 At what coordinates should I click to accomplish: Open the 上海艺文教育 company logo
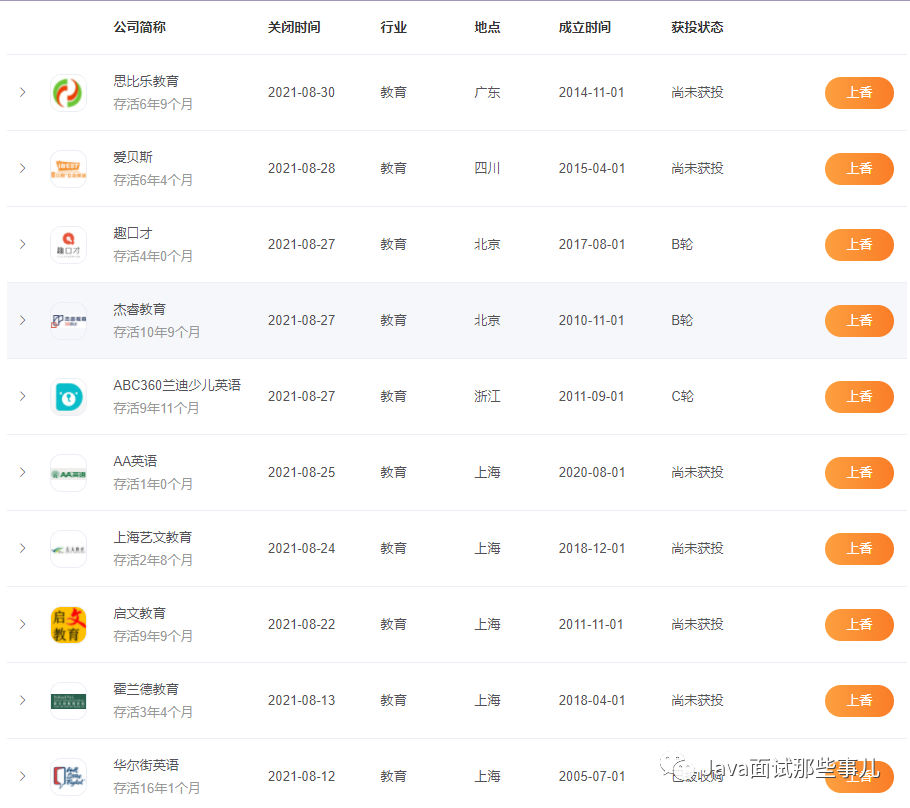click(68, 549)
